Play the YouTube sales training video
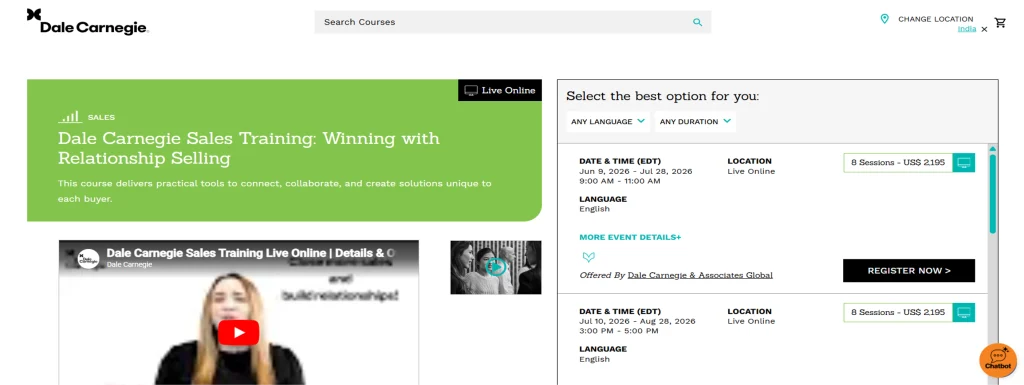The image size is (1024, 385). (x=238, y=332)
